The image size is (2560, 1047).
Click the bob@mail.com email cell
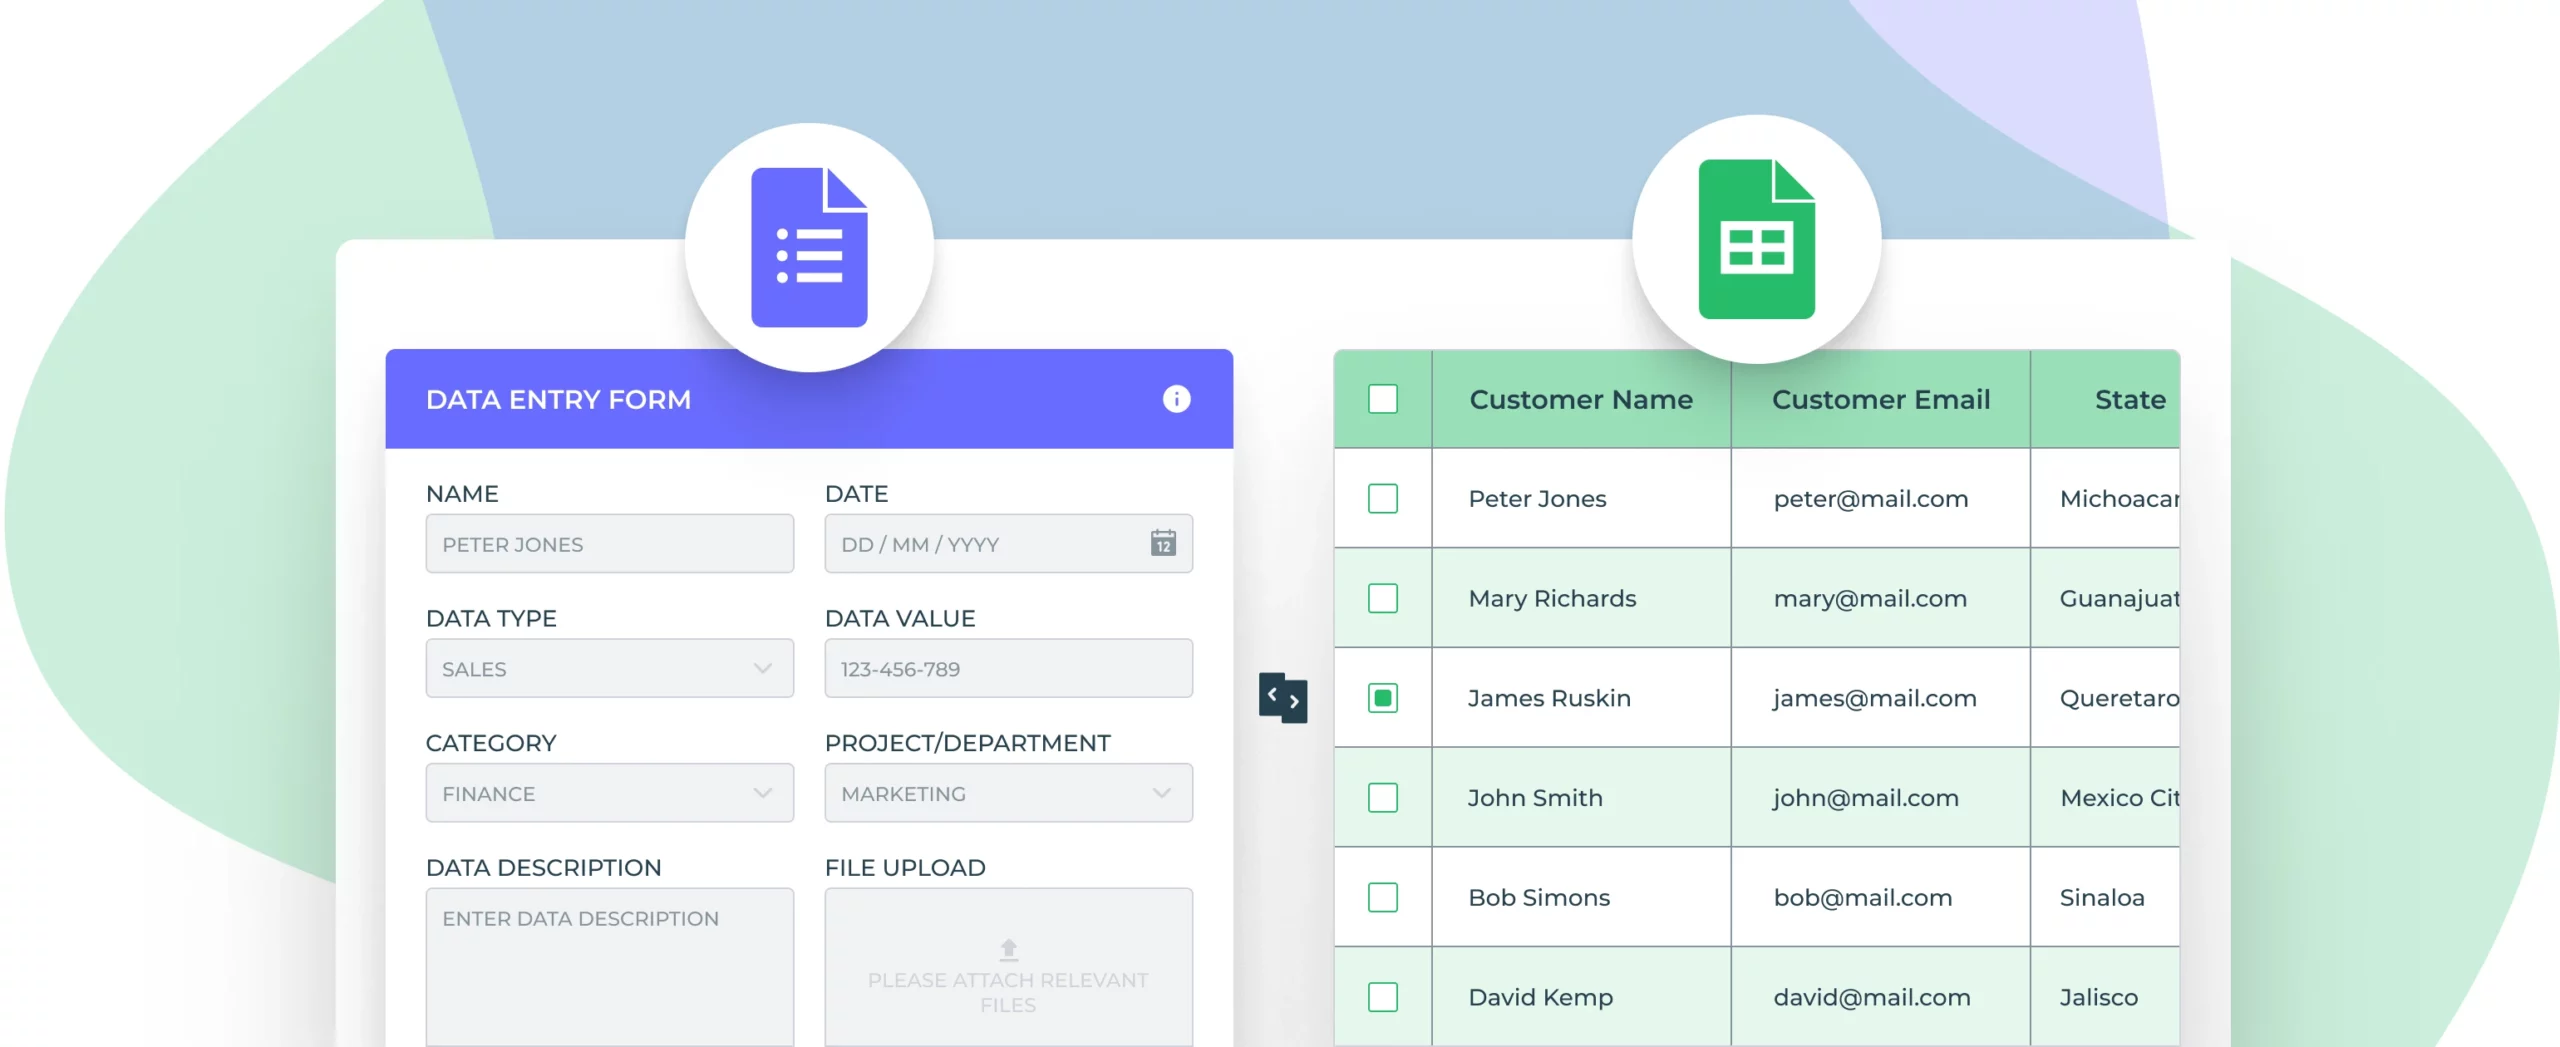[x=1881, y=897]
